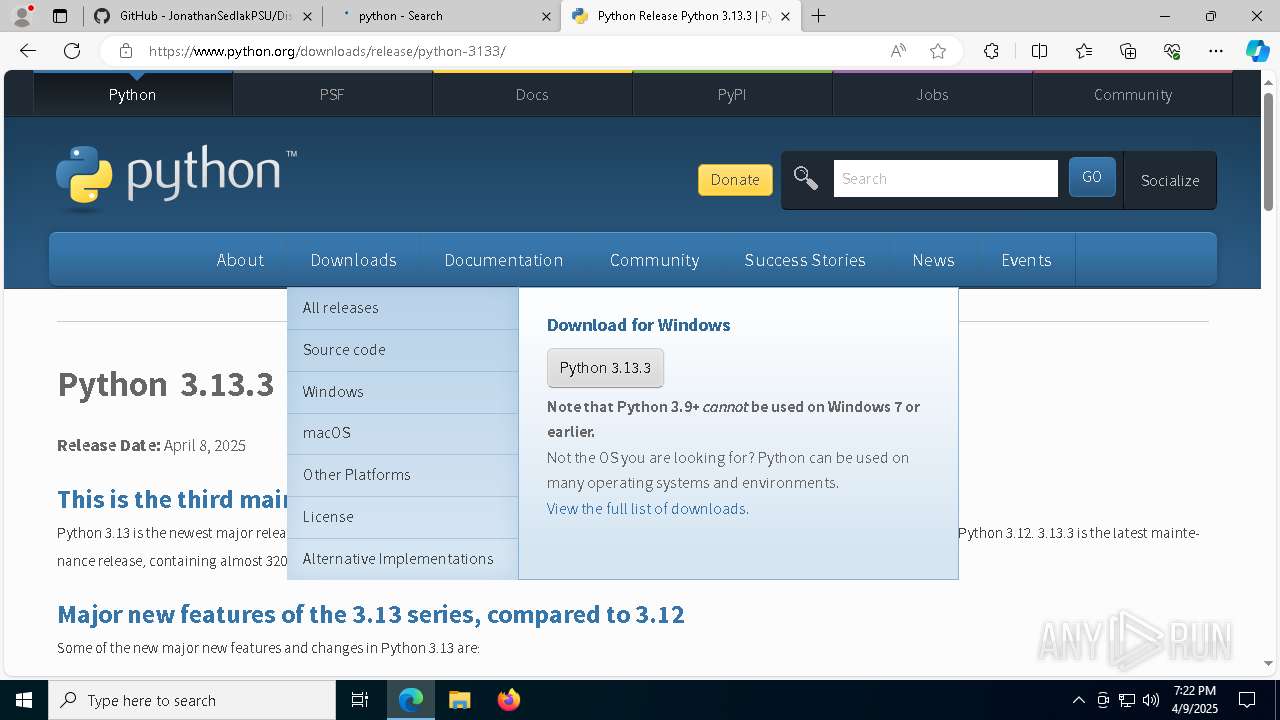Open the Events main menu

point(1026,260)
